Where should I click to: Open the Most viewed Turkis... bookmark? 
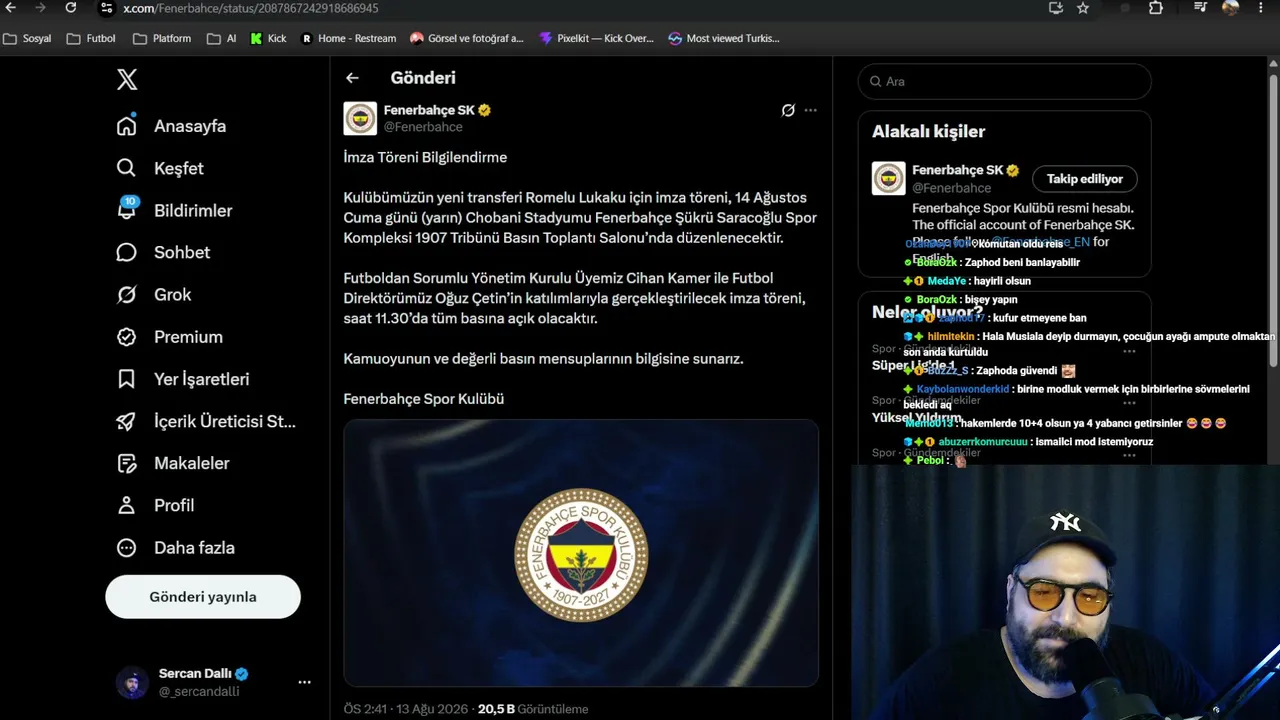point(724,38)
